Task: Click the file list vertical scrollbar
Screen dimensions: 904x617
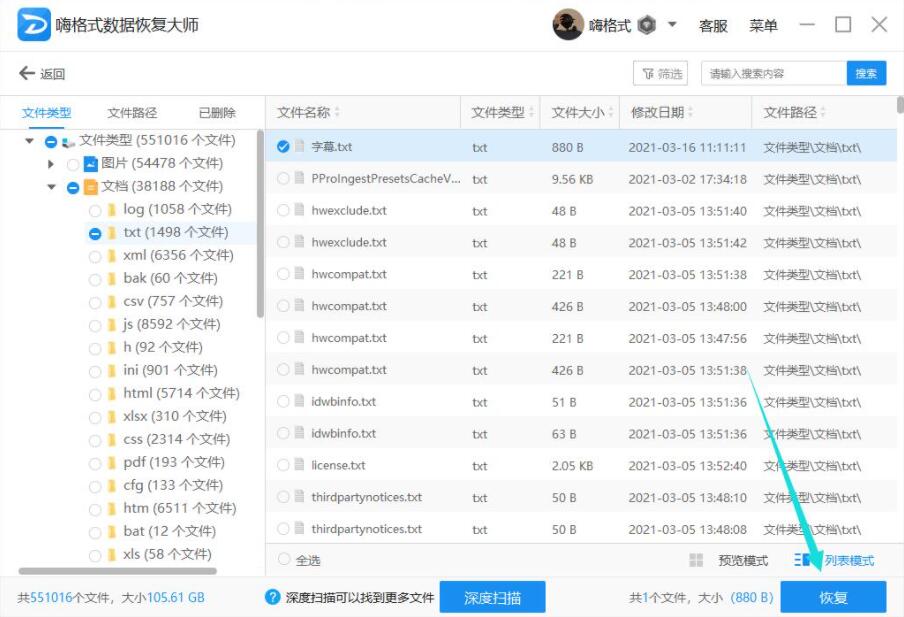Action: [x=901, y=106]
